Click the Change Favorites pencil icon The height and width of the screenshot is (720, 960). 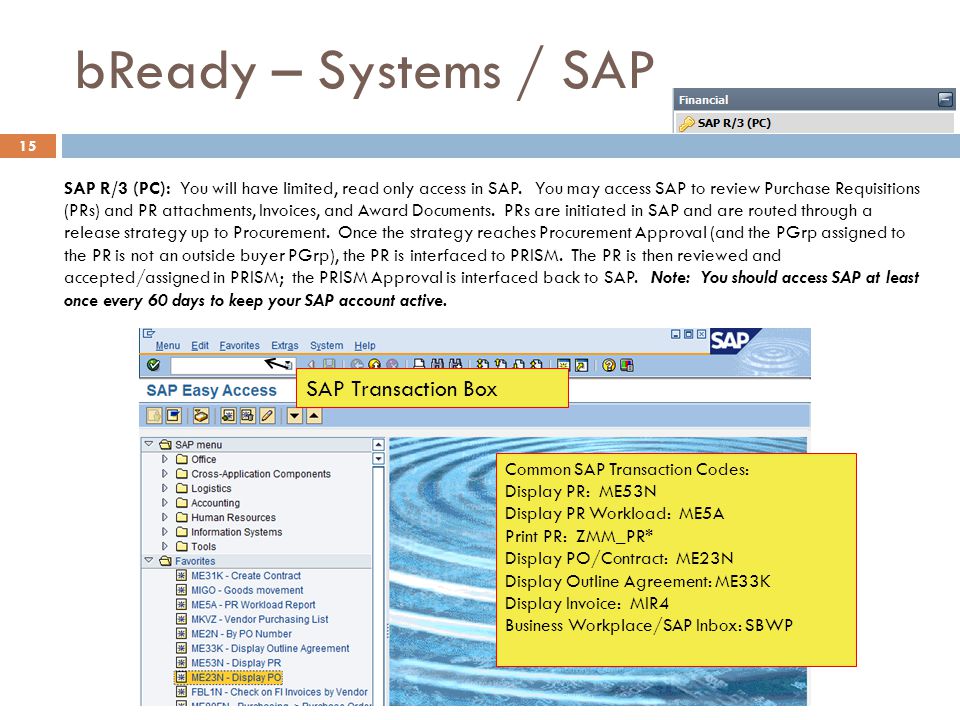tap(267, 416)
